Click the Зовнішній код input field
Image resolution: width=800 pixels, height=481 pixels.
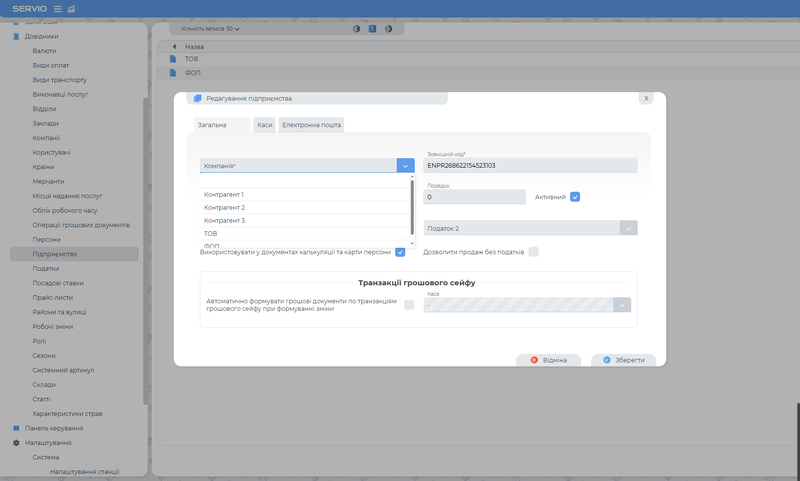click(x=530, y=166)
